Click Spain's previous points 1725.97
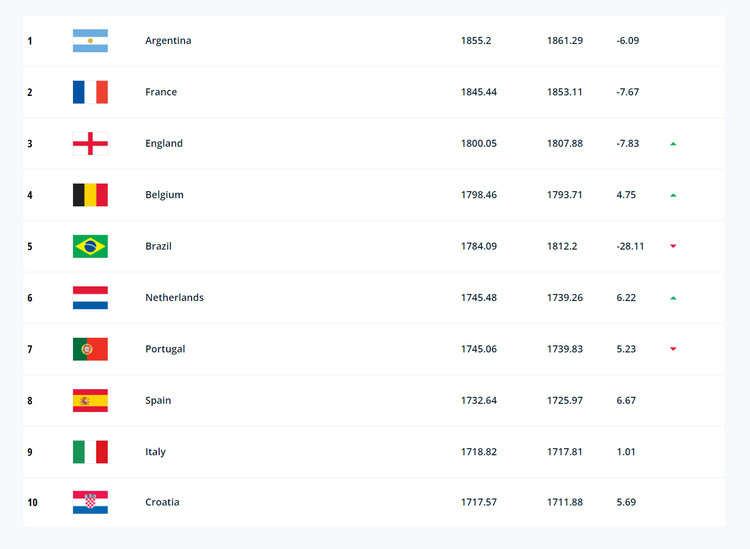Image resolution: width=750 pixels, height=549 pixels. pos(565,400)
